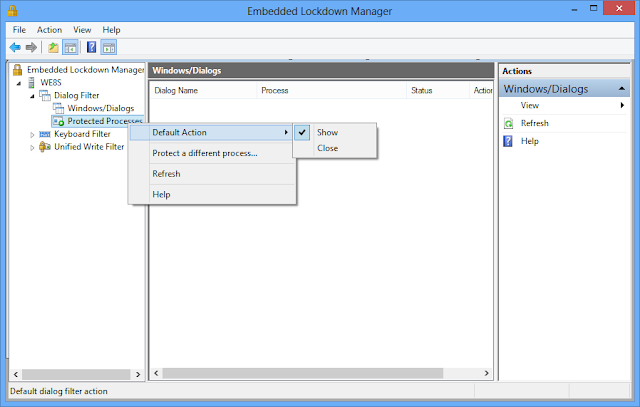
Task: Close the Embedded Lockdown Manager window
Action: [x=619, y=8]
